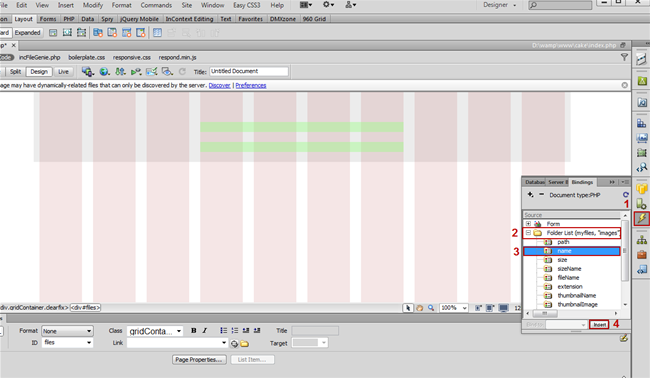Screen dimensions: 650x378
Task: Click the Point to File target icon
Action: pos(235,344)
